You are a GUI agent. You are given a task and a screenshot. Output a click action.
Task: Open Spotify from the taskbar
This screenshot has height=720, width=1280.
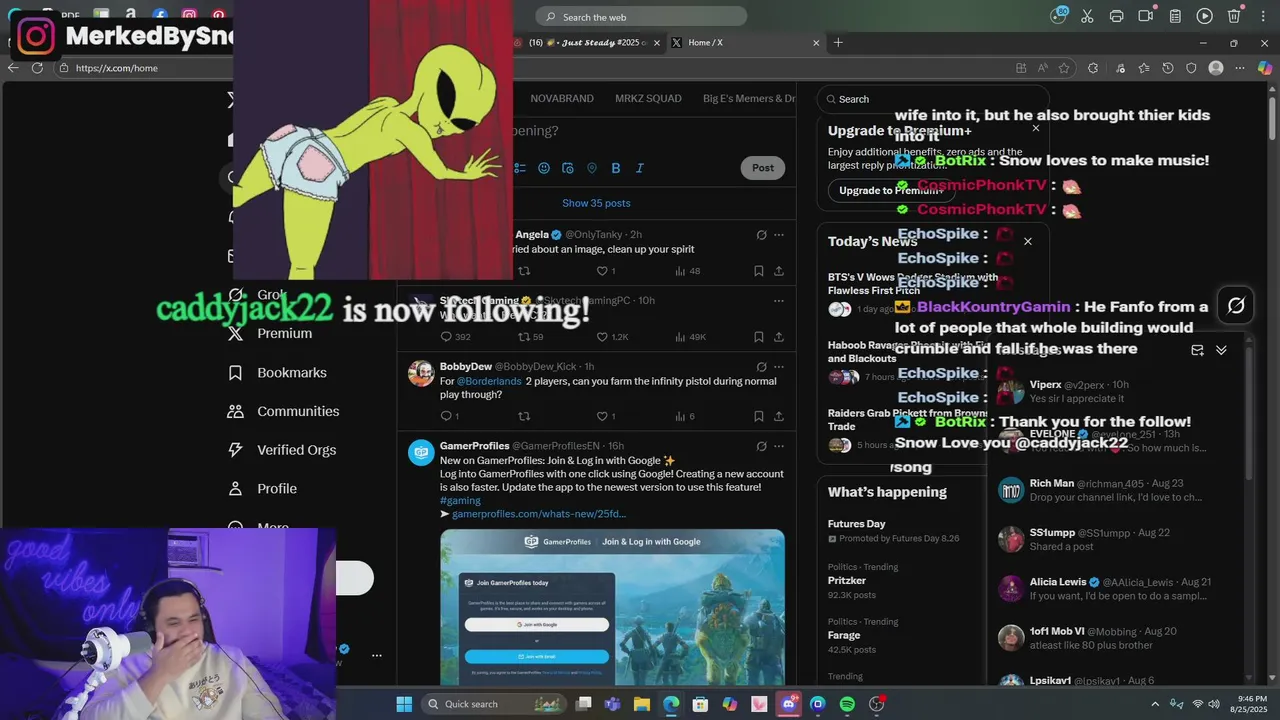847,704
